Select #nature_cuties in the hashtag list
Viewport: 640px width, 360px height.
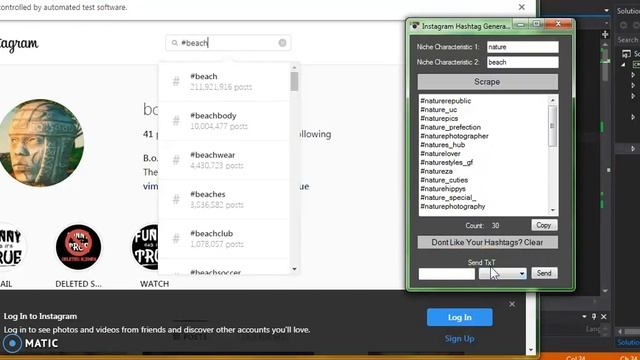(x=444, y=180)
